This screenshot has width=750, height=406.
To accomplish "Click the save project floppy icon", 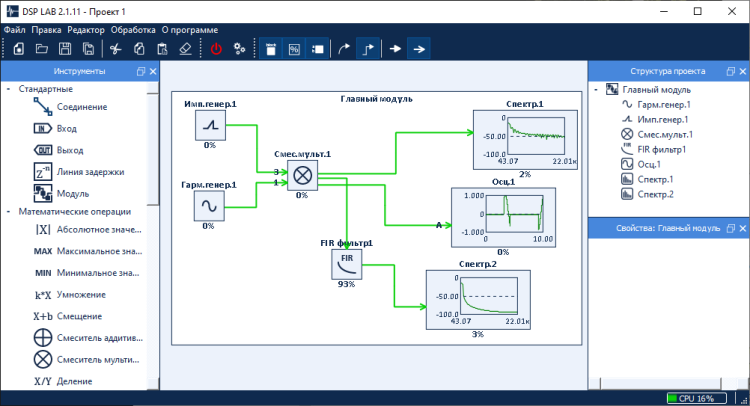I will pos(64,48).
